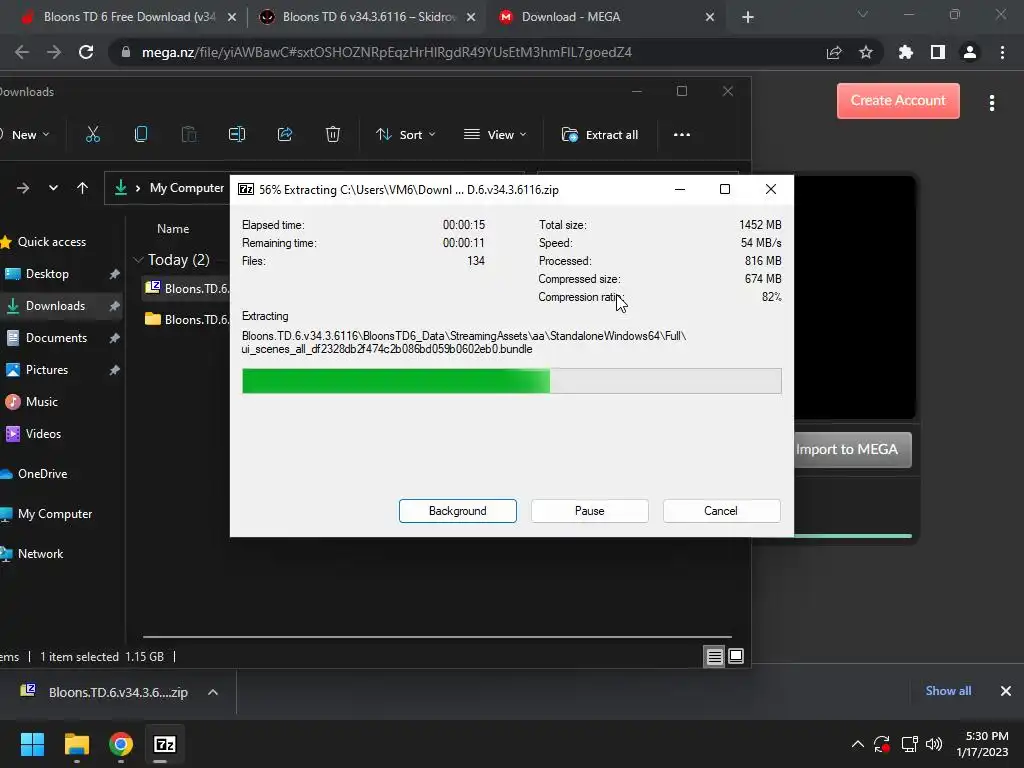This screenshot has height=768, width=1024.
Task: Click Show all downloads link
Action: [948, 691]
